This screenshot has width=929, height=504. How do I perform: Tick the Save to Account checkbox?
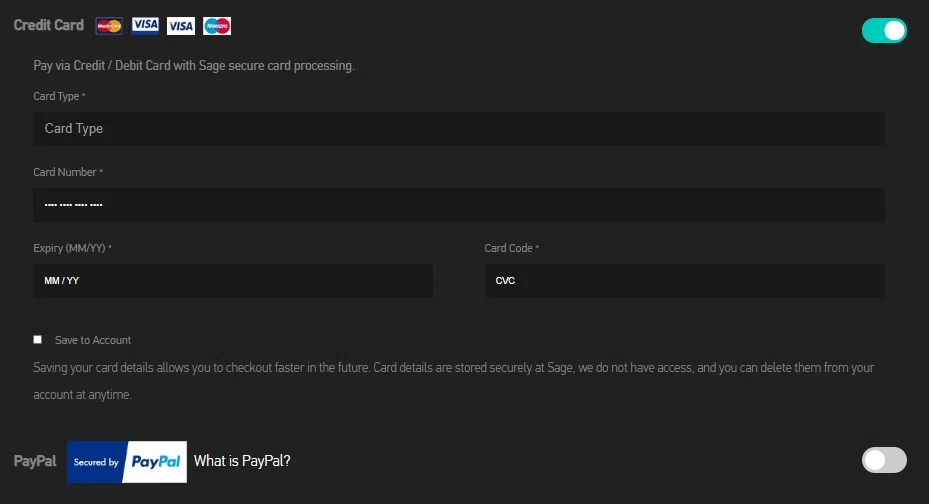[38, 340]
